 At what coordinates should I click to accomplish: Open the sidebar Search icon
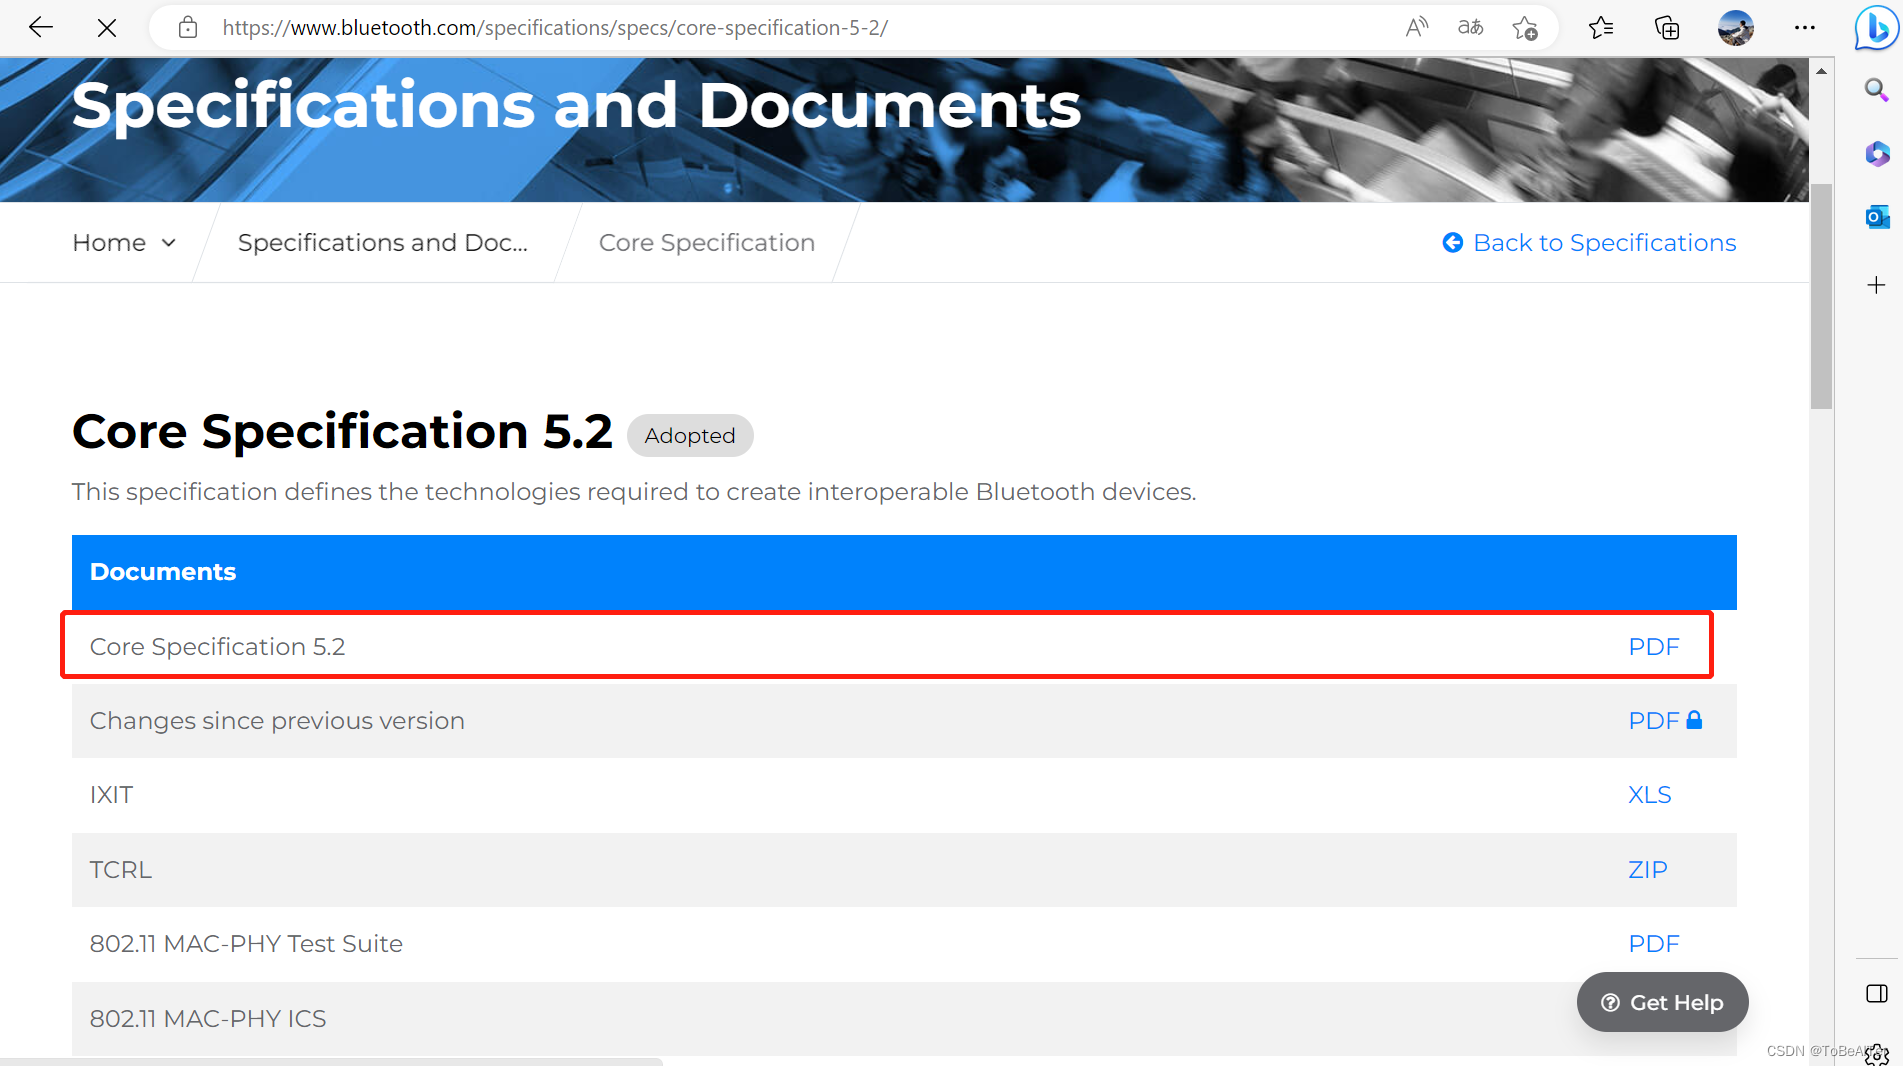tap(1876, 91)
